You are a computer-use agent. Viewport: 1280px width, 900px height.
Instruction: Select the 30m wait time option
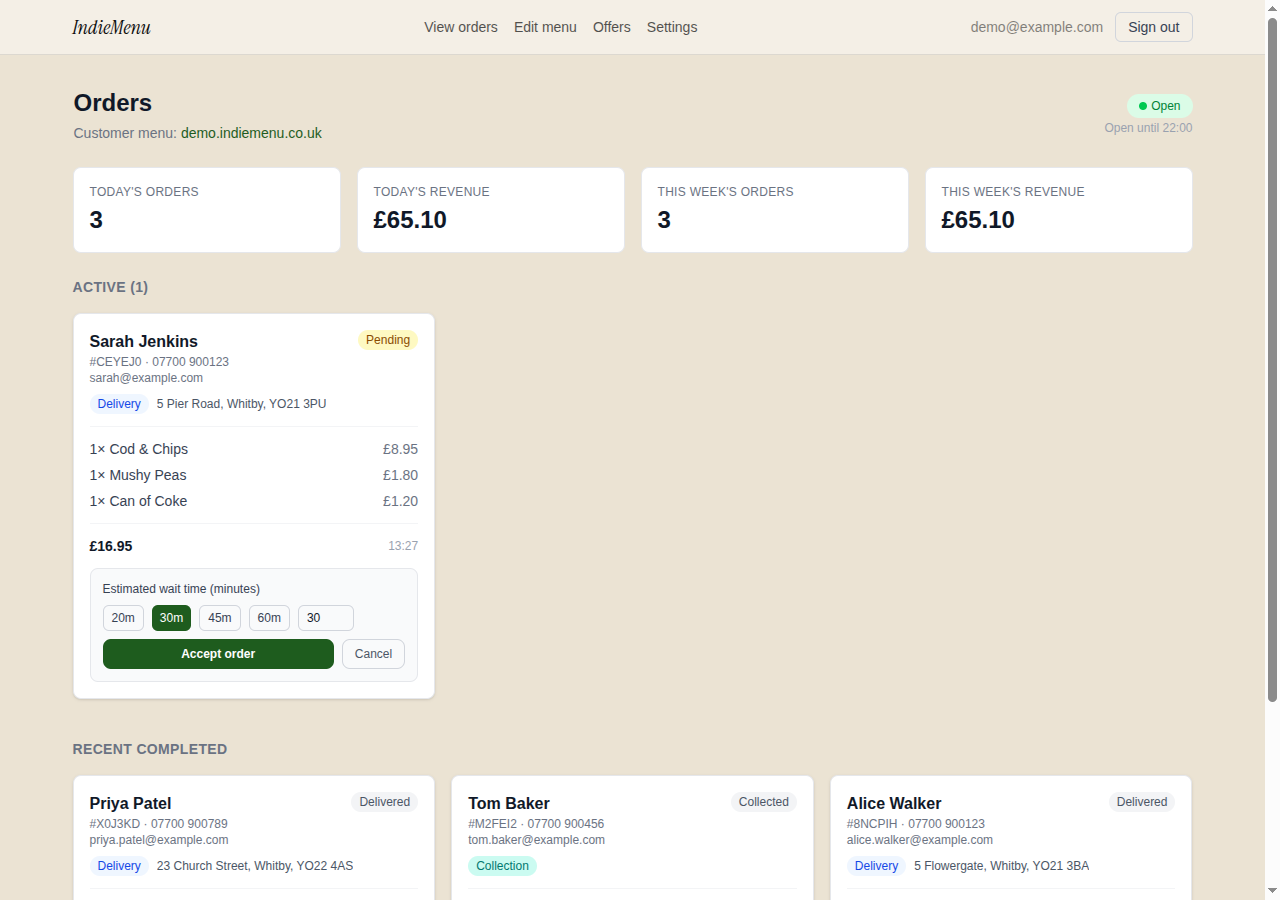tap(171, 618)
